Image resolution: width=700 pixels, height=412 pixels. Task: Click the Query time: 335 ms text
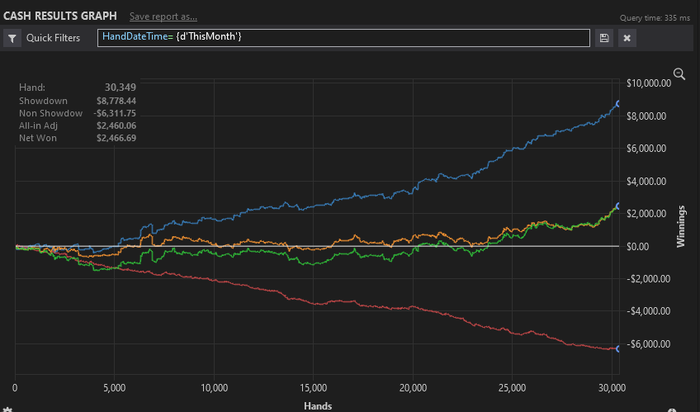tap(654, 18)
